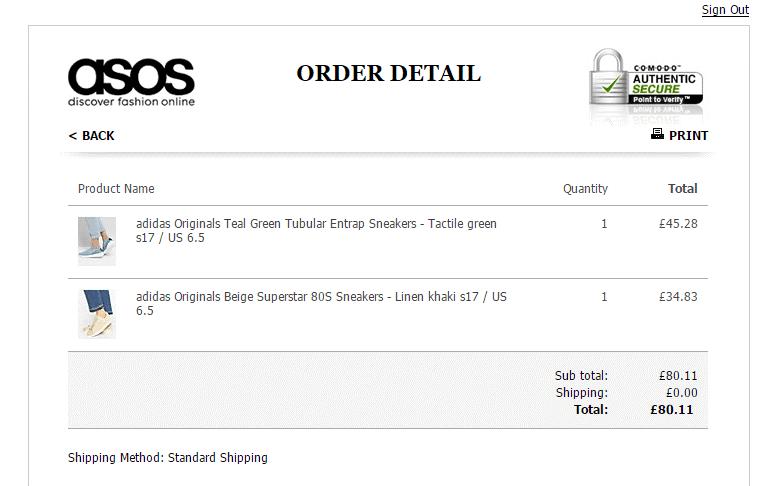Viewport: 772px width, 486px height.
Task: Select the Beige Superstar 80S product name
Action: 321,304
